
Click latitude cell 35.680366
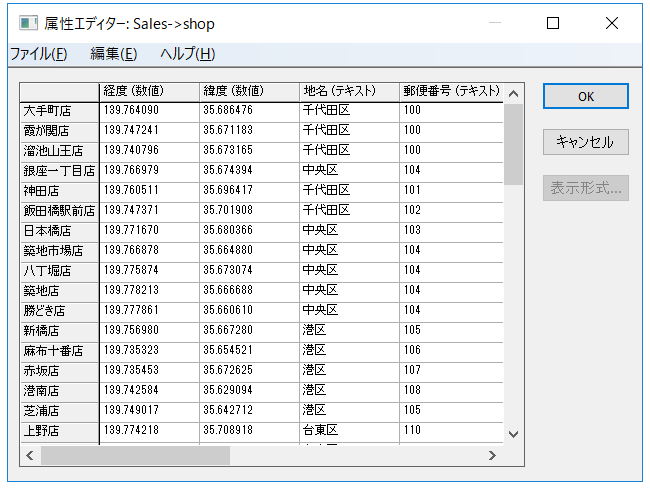(x=249, y=232)
